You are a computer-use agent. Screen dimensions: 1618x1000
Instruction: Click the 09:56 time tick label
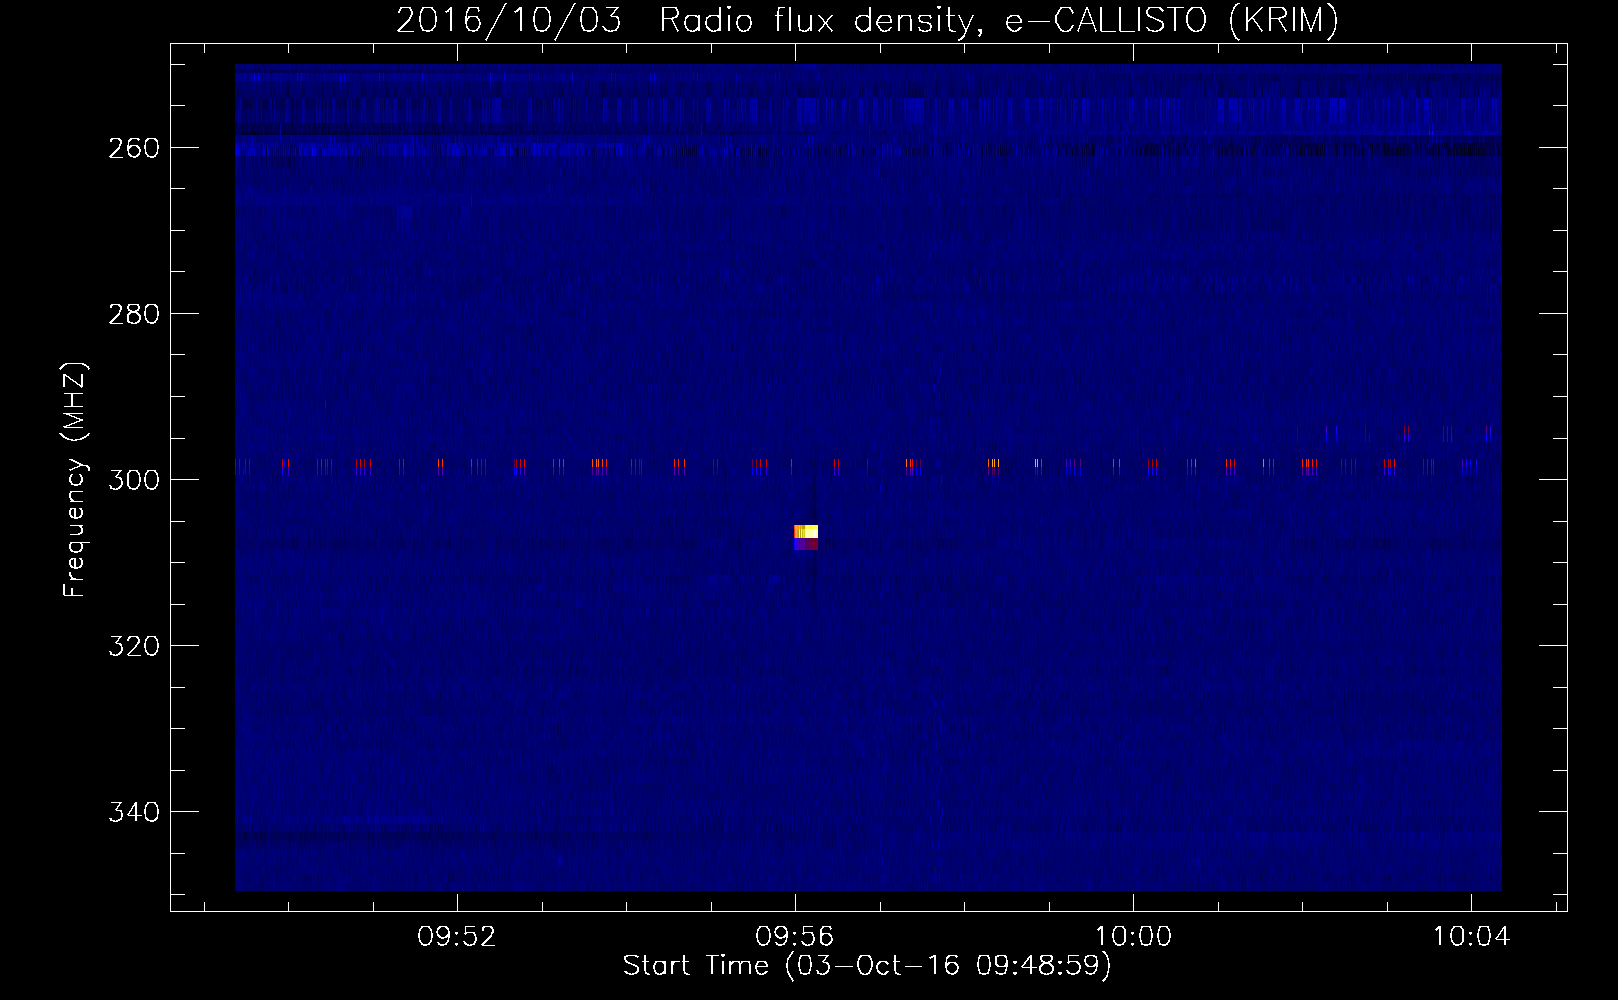point(795,937)
